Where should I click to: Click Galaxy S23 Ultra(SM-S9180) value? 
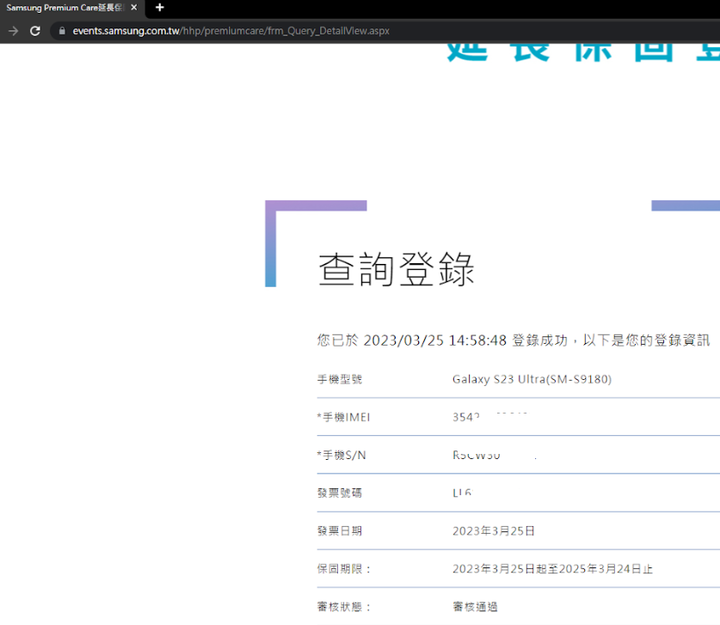[532, 379]
